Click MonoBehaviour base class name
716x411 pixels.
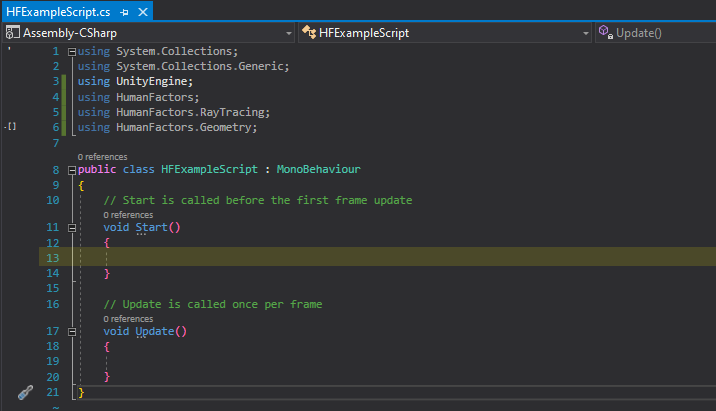319,169
